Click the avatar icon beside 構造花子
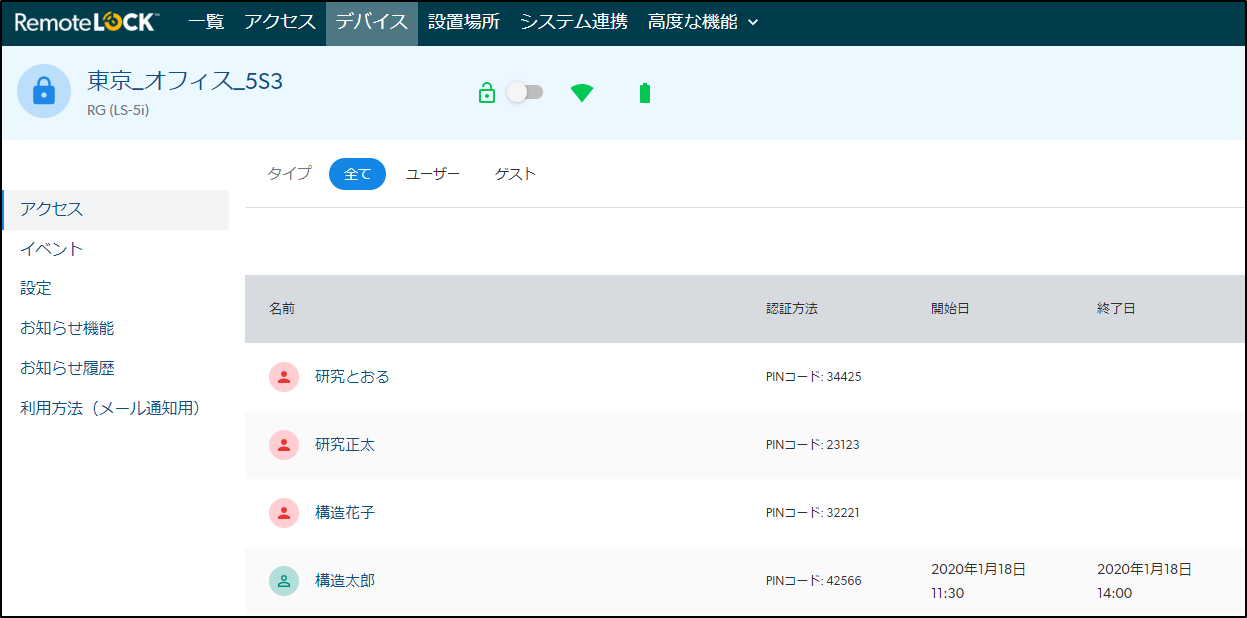Image resolution: width=1247 pixels, height=618 pixels. click(x=285, y=513)
